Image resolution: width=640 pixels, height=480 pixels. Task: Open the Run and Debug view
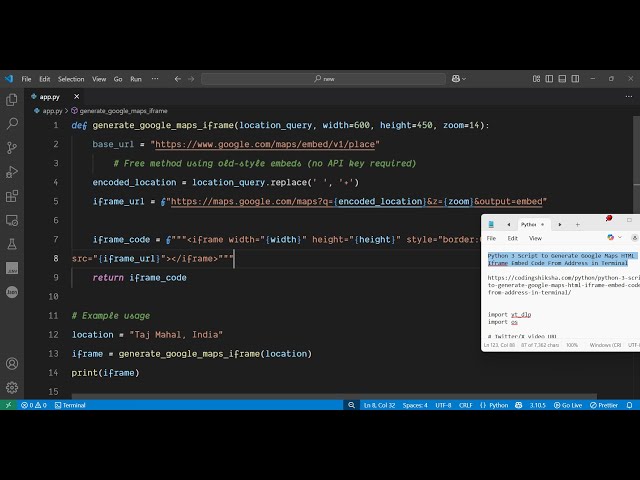(x=12, y=172)
